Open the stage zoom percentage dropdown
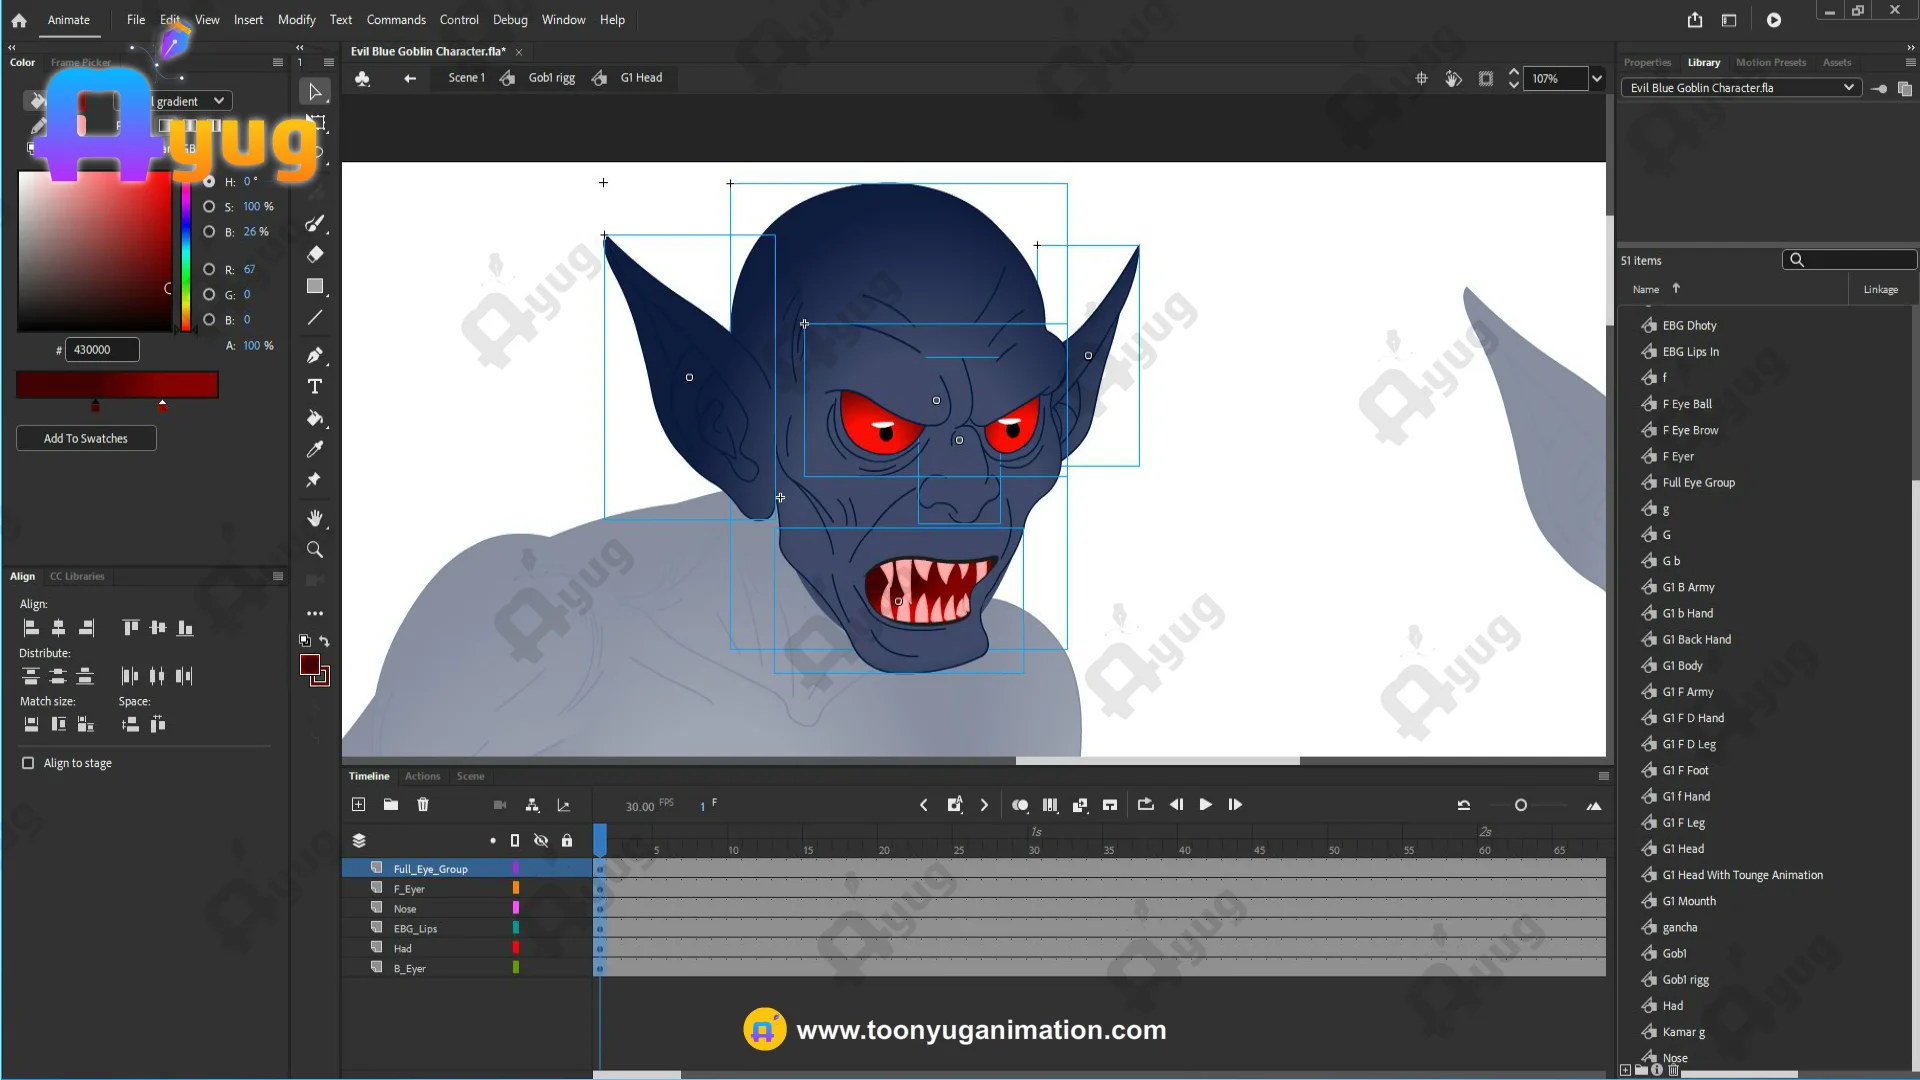 1597,79
